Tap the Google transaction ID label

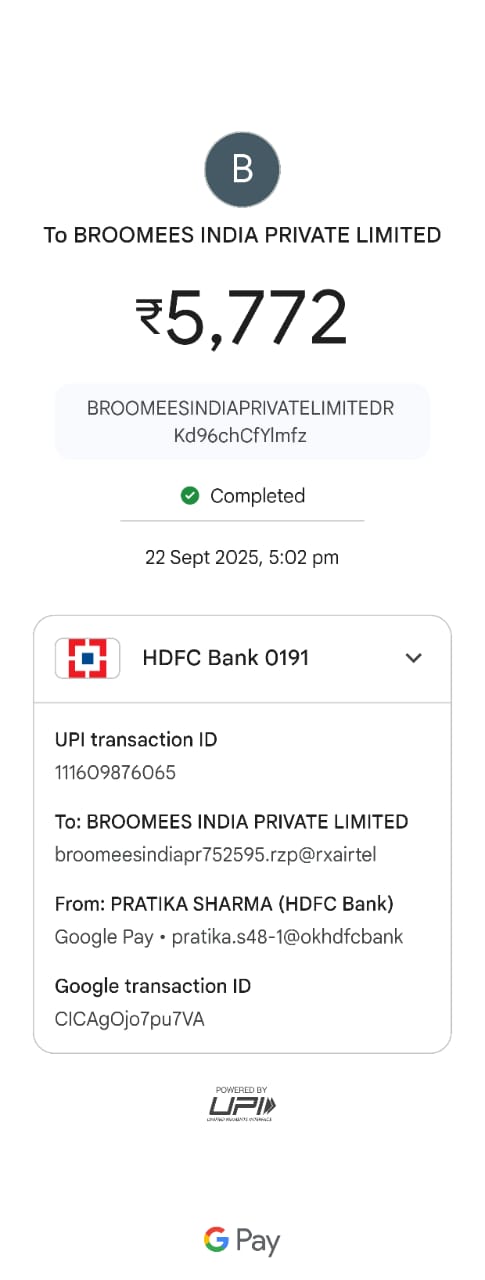pos(153,986)
